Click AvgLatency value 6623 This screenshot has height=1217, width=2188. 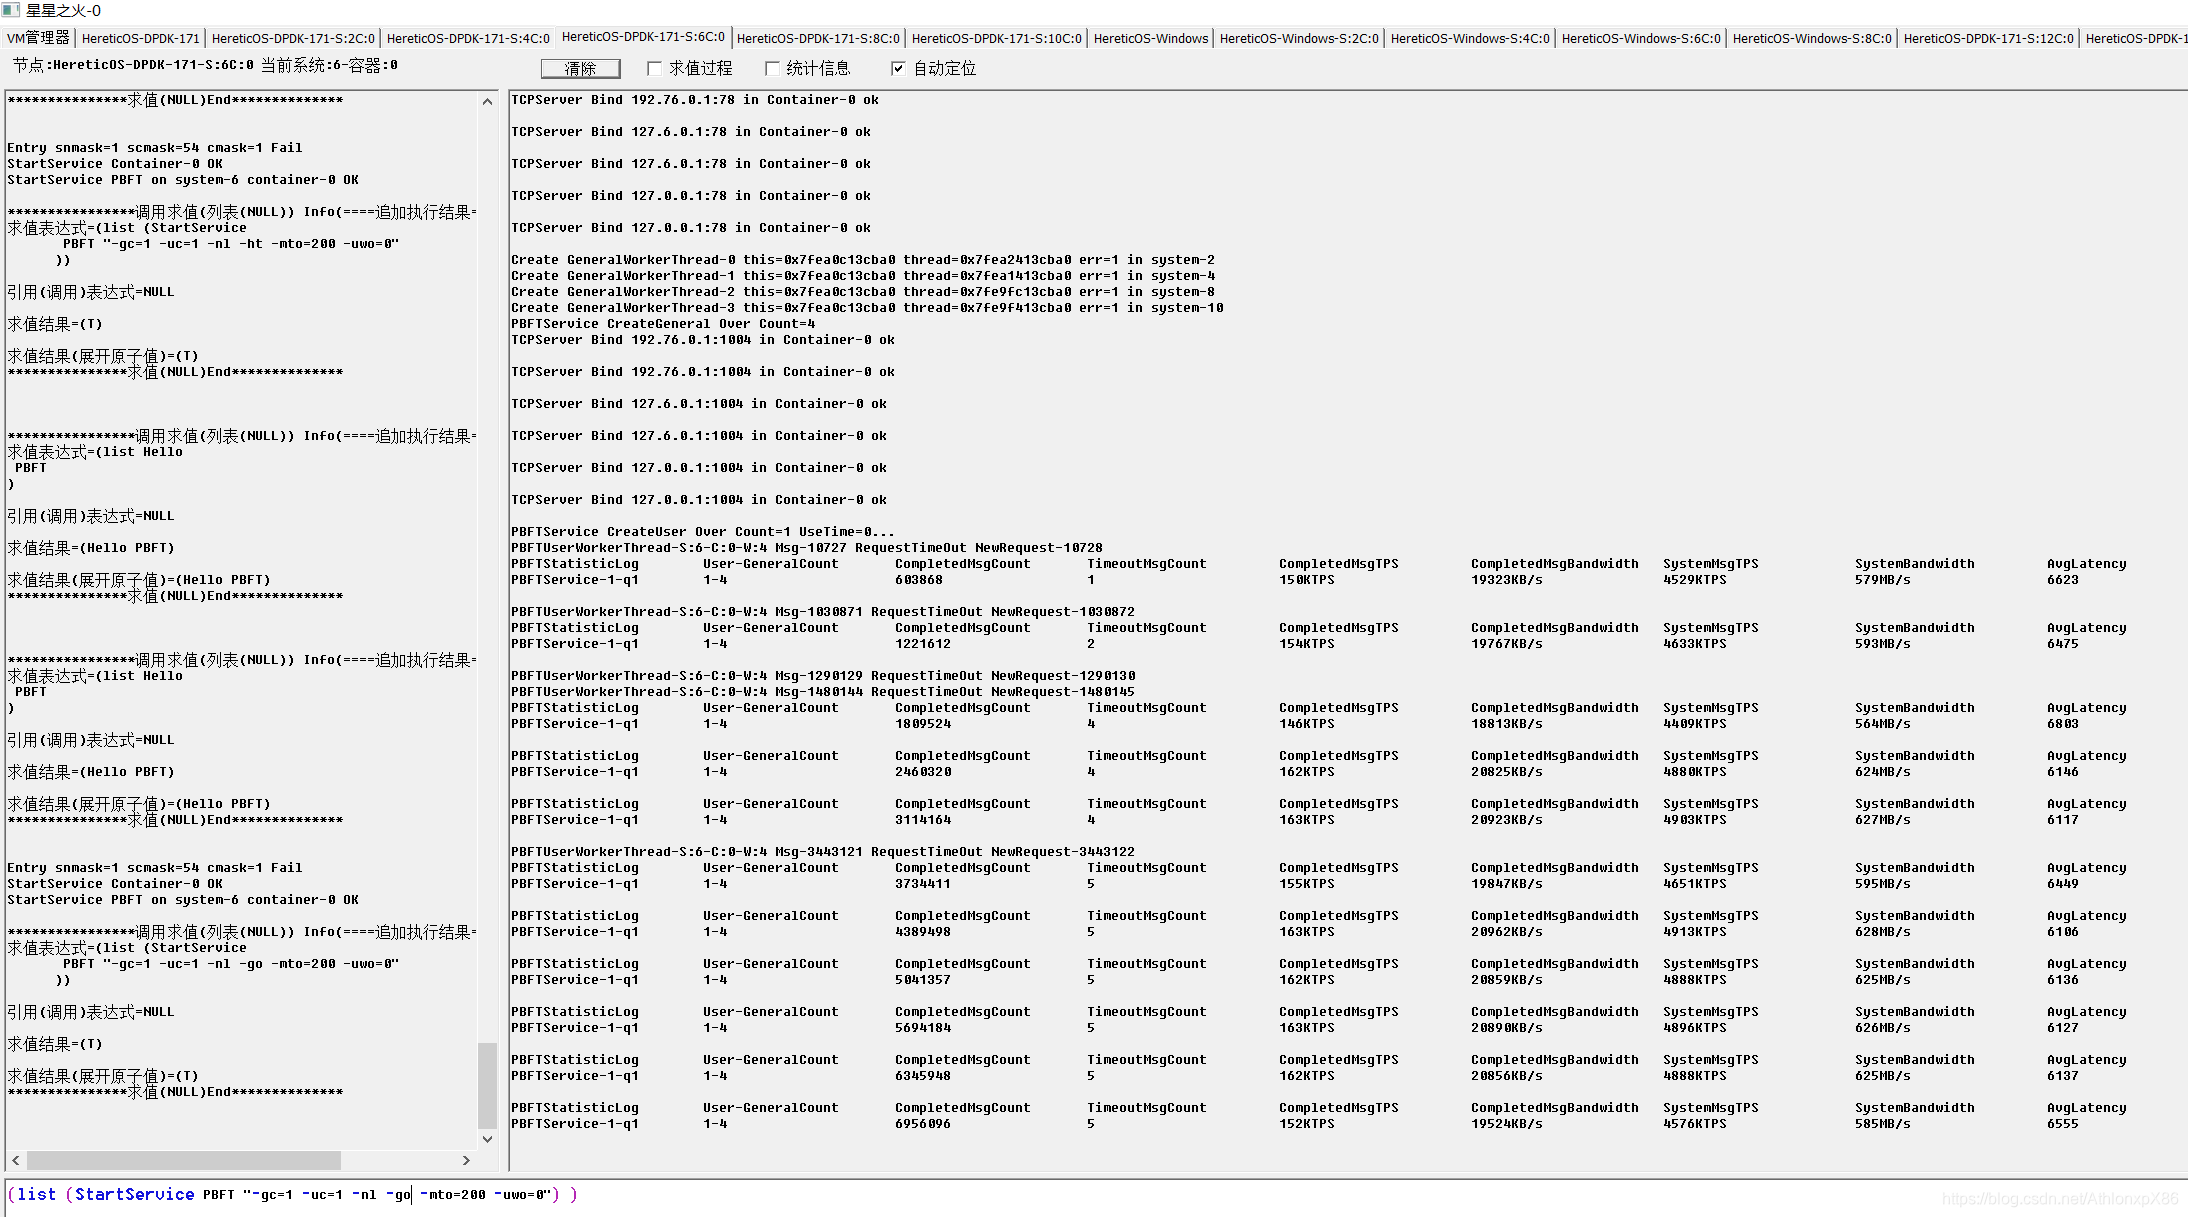[2062, 579]
